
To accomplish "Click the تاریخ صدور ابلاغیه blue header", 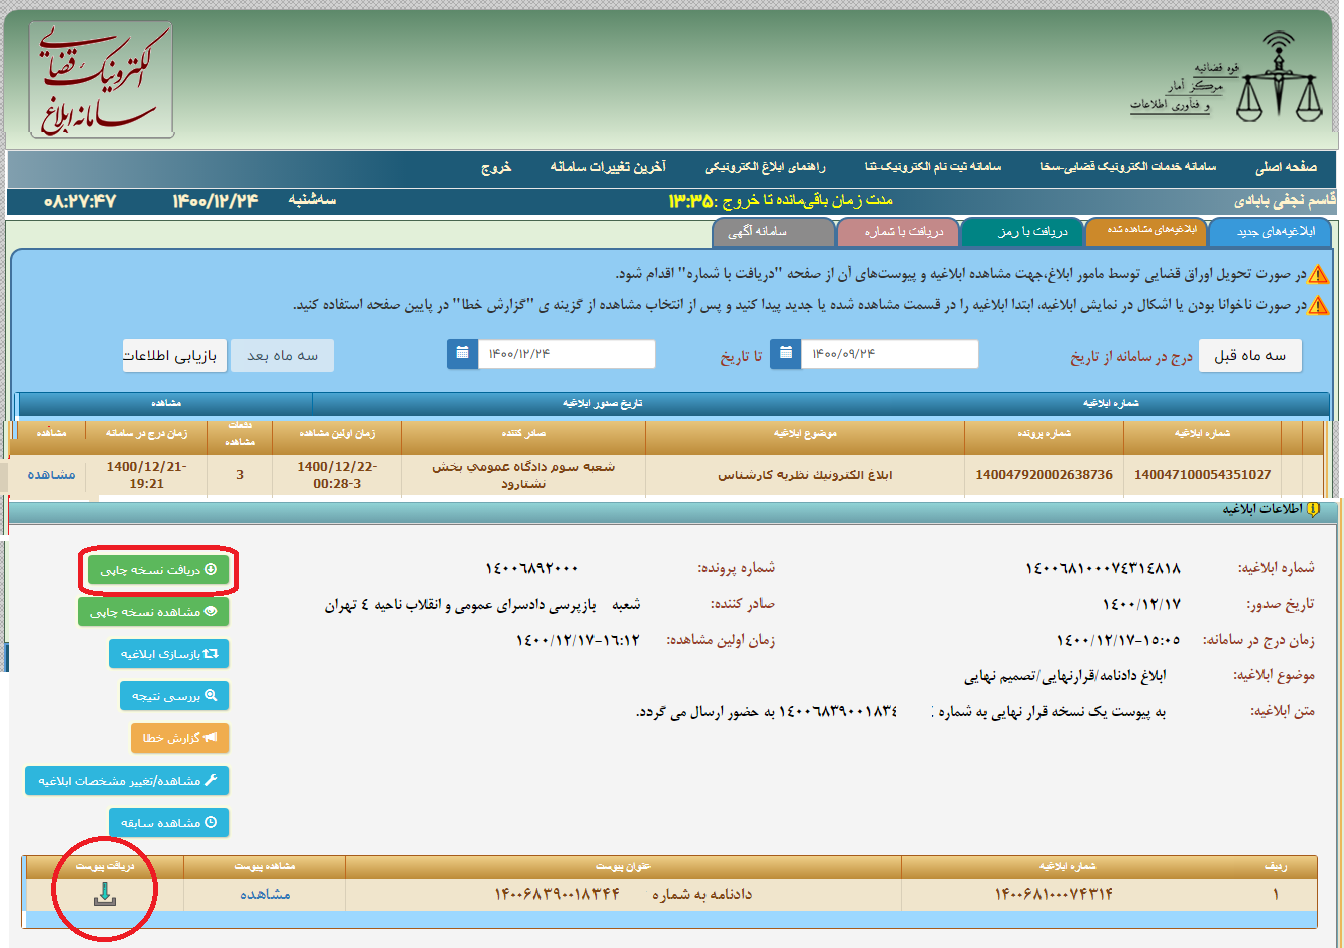I will click(602, 404).
